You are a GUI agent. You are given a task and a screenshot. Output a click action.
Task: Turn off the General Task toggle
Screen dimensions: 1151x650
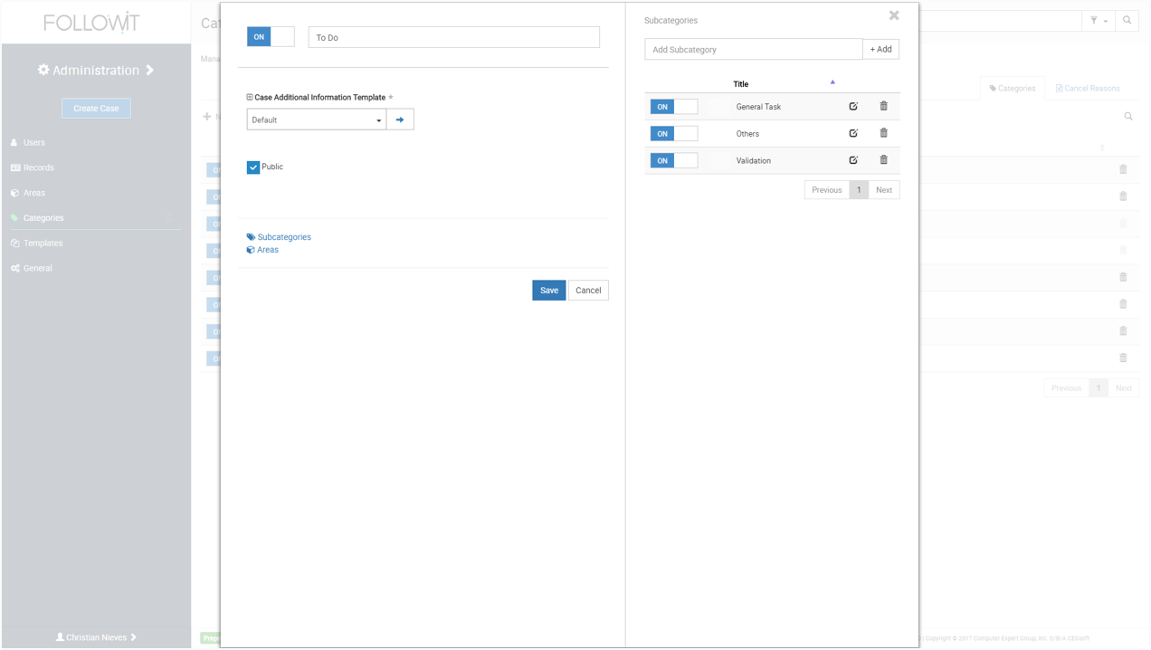tap(673, 107)
